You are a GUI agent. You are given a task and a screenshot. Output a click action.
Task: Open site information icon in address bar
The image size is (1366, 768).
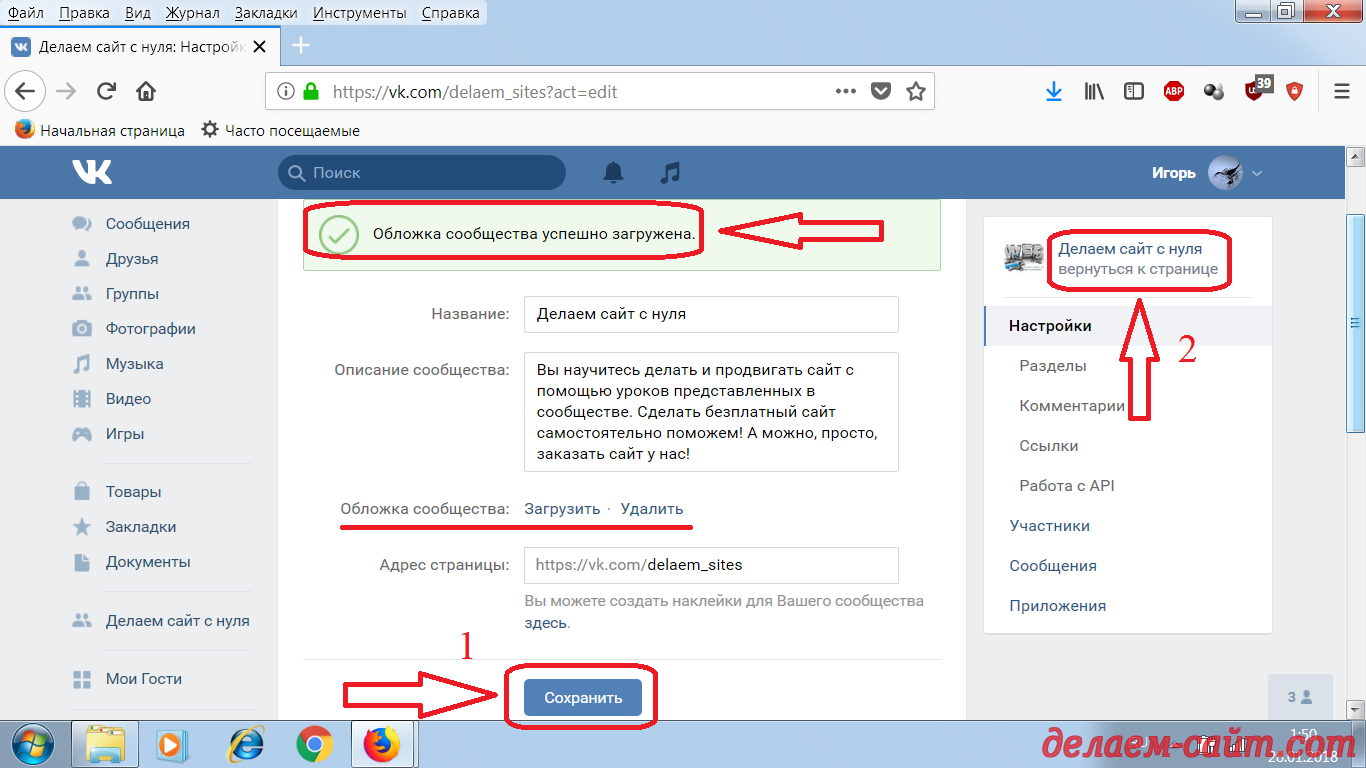[x=286, y=91]
